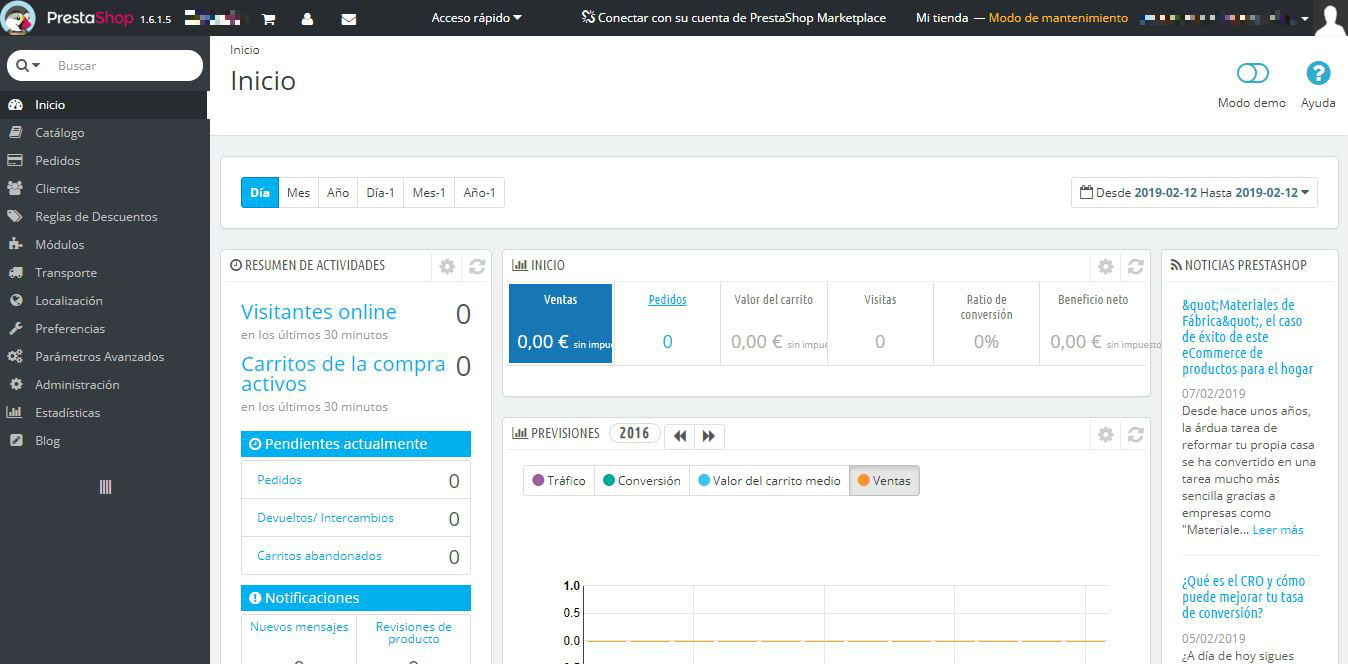The height and width of the screenshot is (664, 1348).
Task: Toggle the Tráfico series in Previsiones legend
Action: click(558, 480)
